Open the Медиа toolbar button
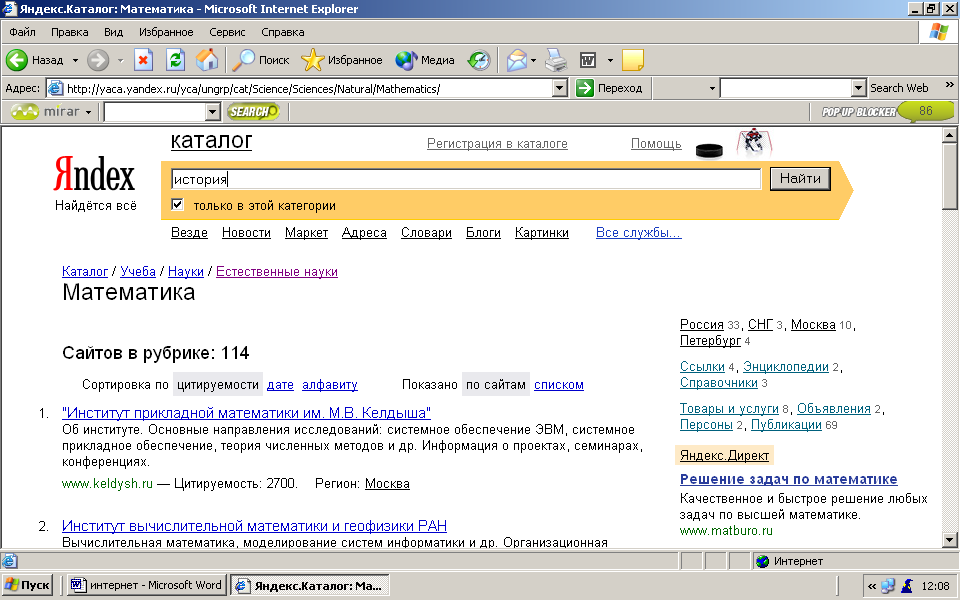The image size is (960, 600). pos(425,60)
